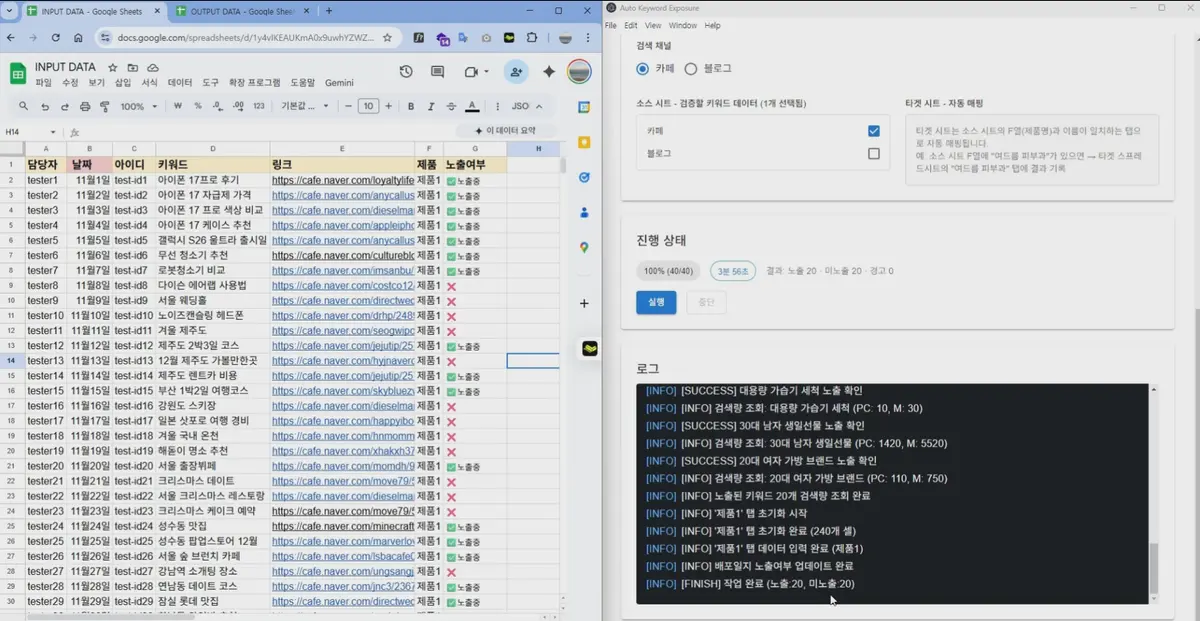1200x621 pixels.
Task: Toggle 노출중 checkbox in tester20 row
Action: click(451, 468)
